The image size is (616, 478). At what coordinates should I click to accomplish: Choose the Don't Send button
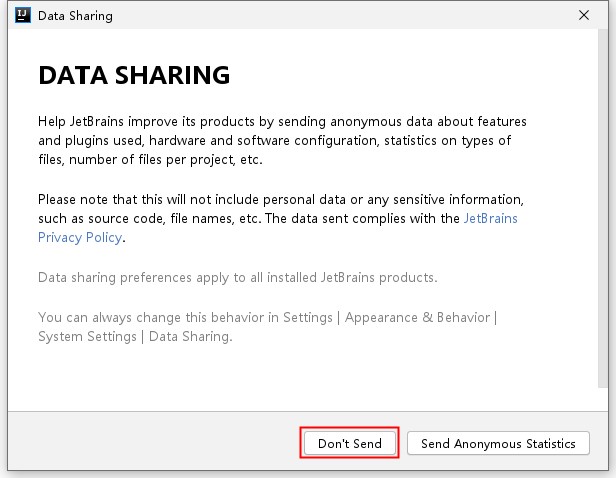pyautogui.click(x=350, y=443)
